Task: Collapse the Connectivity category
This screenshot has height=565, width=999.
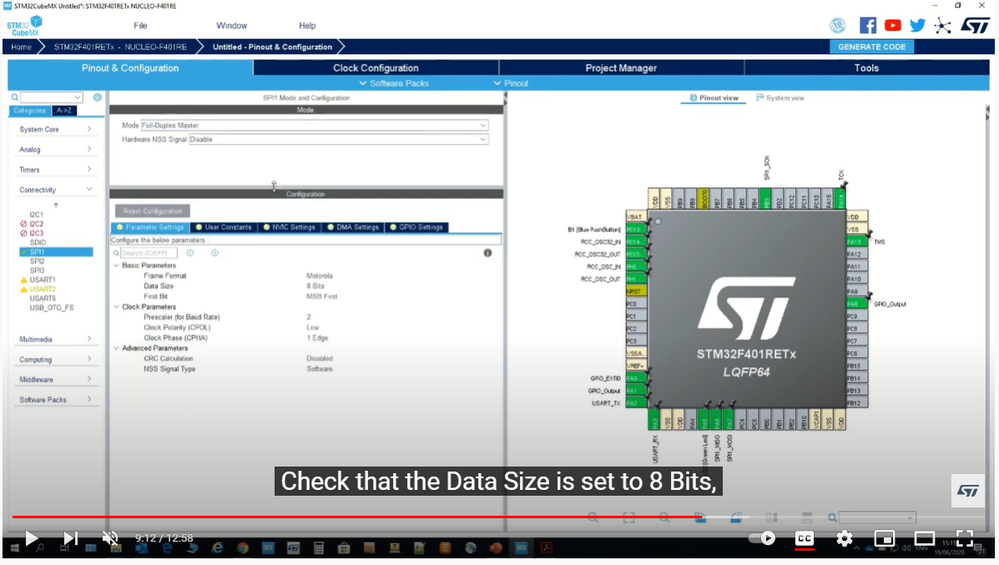Action: click(55, 190)
